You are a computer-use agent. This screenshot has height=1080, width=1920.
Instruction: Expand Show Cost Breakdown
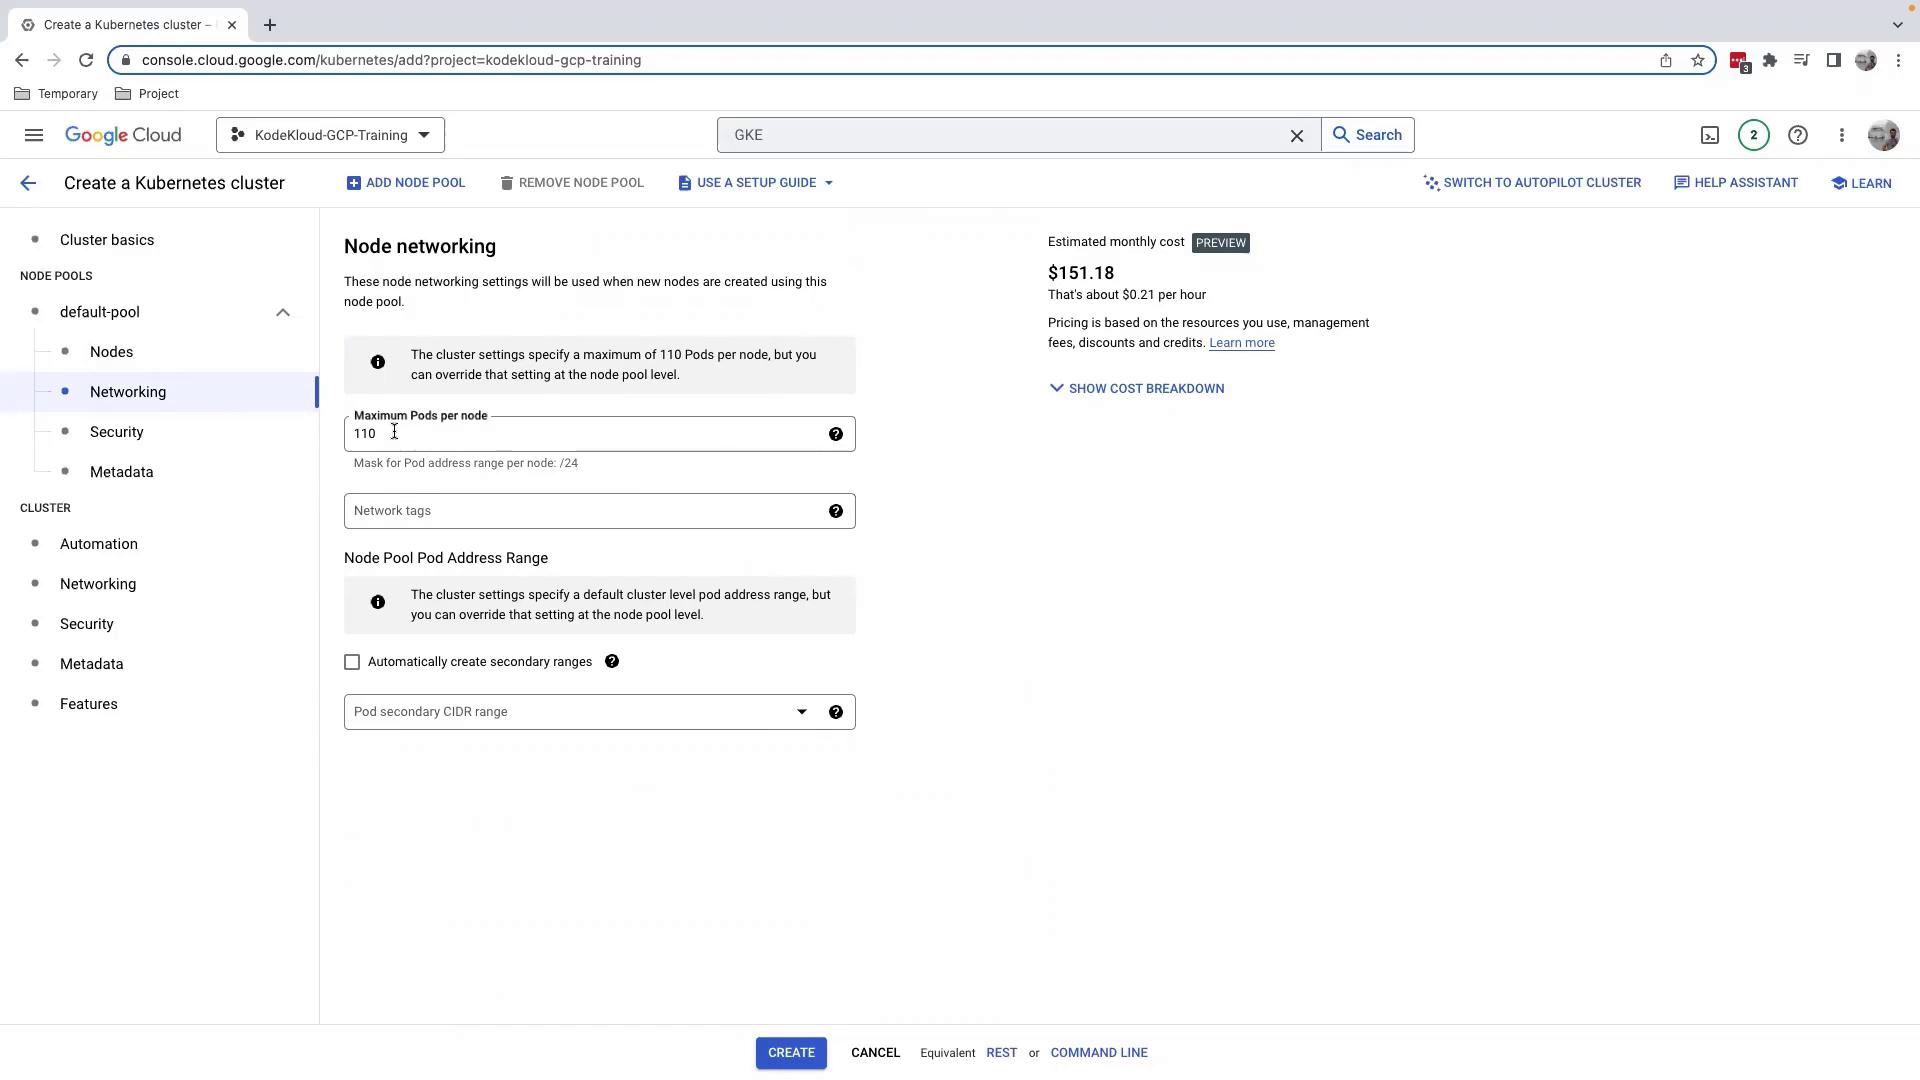pos(1136,388)
